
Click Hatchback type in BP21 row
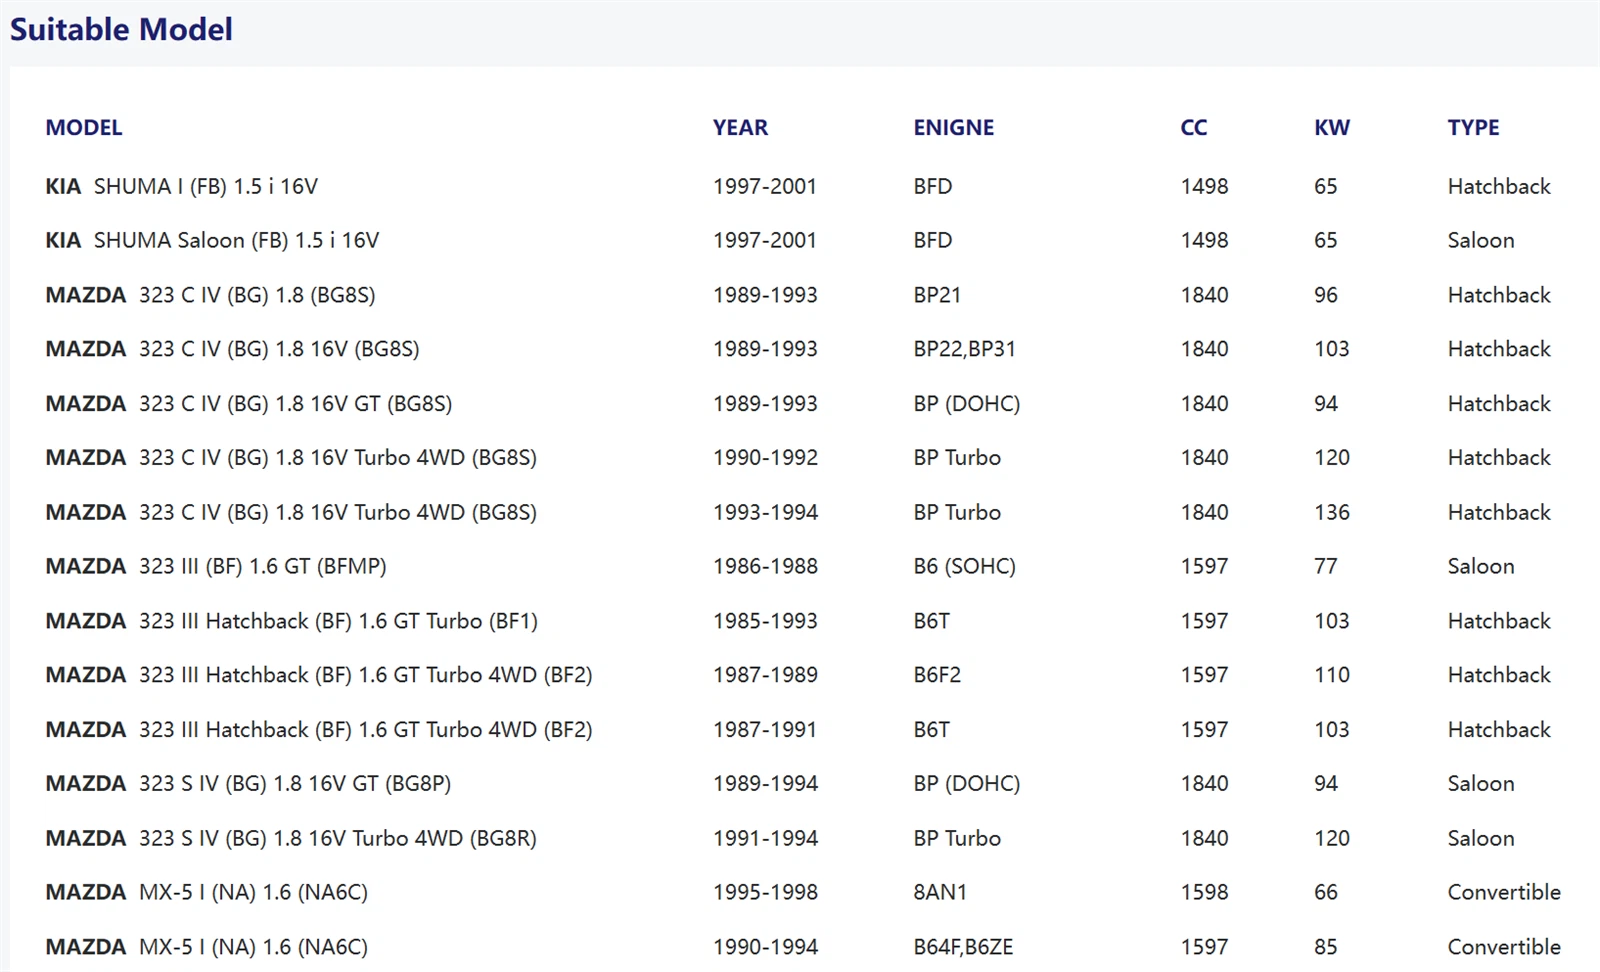click(x=1499, y=295)
